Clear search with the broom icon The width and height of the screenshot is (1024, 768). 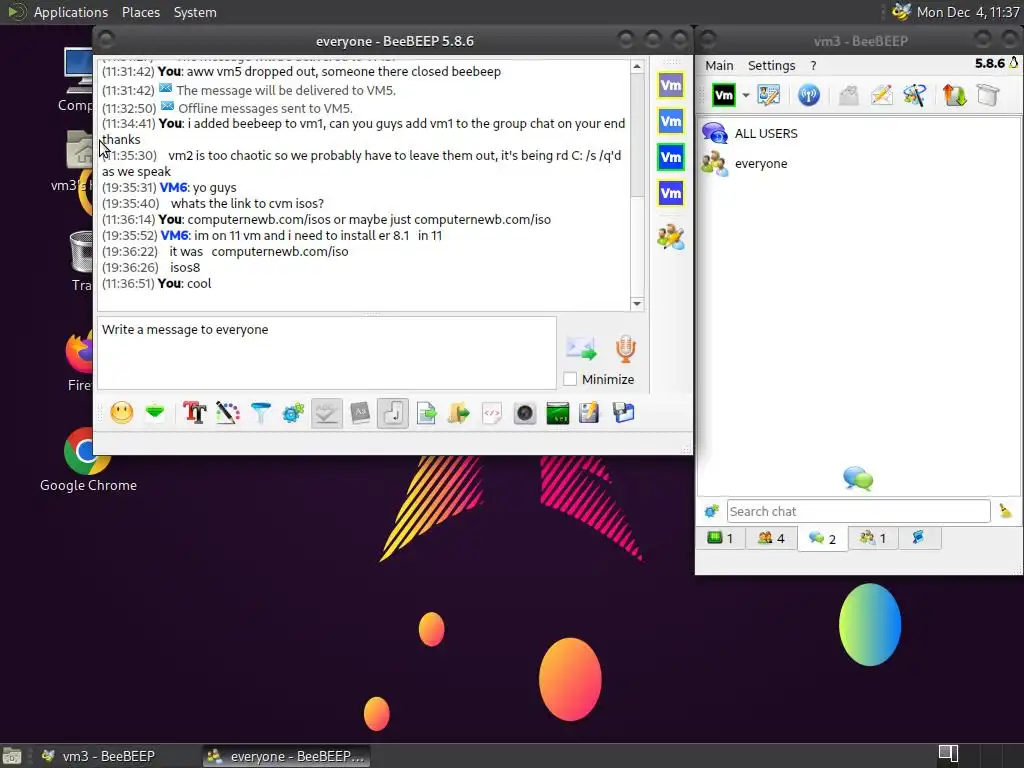coord(1005,511)
